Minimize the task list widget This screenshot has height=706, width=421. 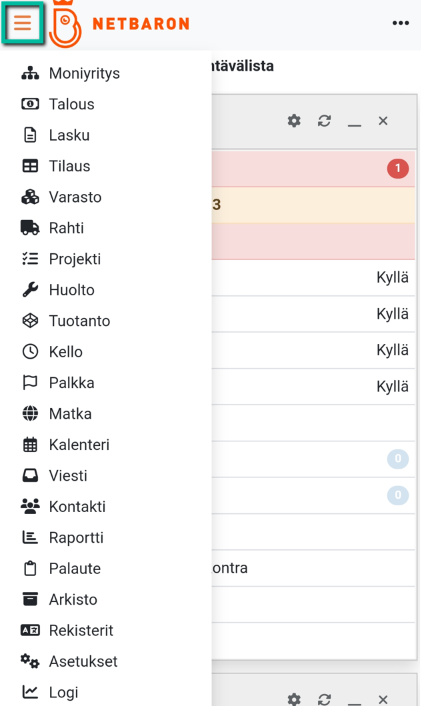pyautogui.click(x=354, y=122)
